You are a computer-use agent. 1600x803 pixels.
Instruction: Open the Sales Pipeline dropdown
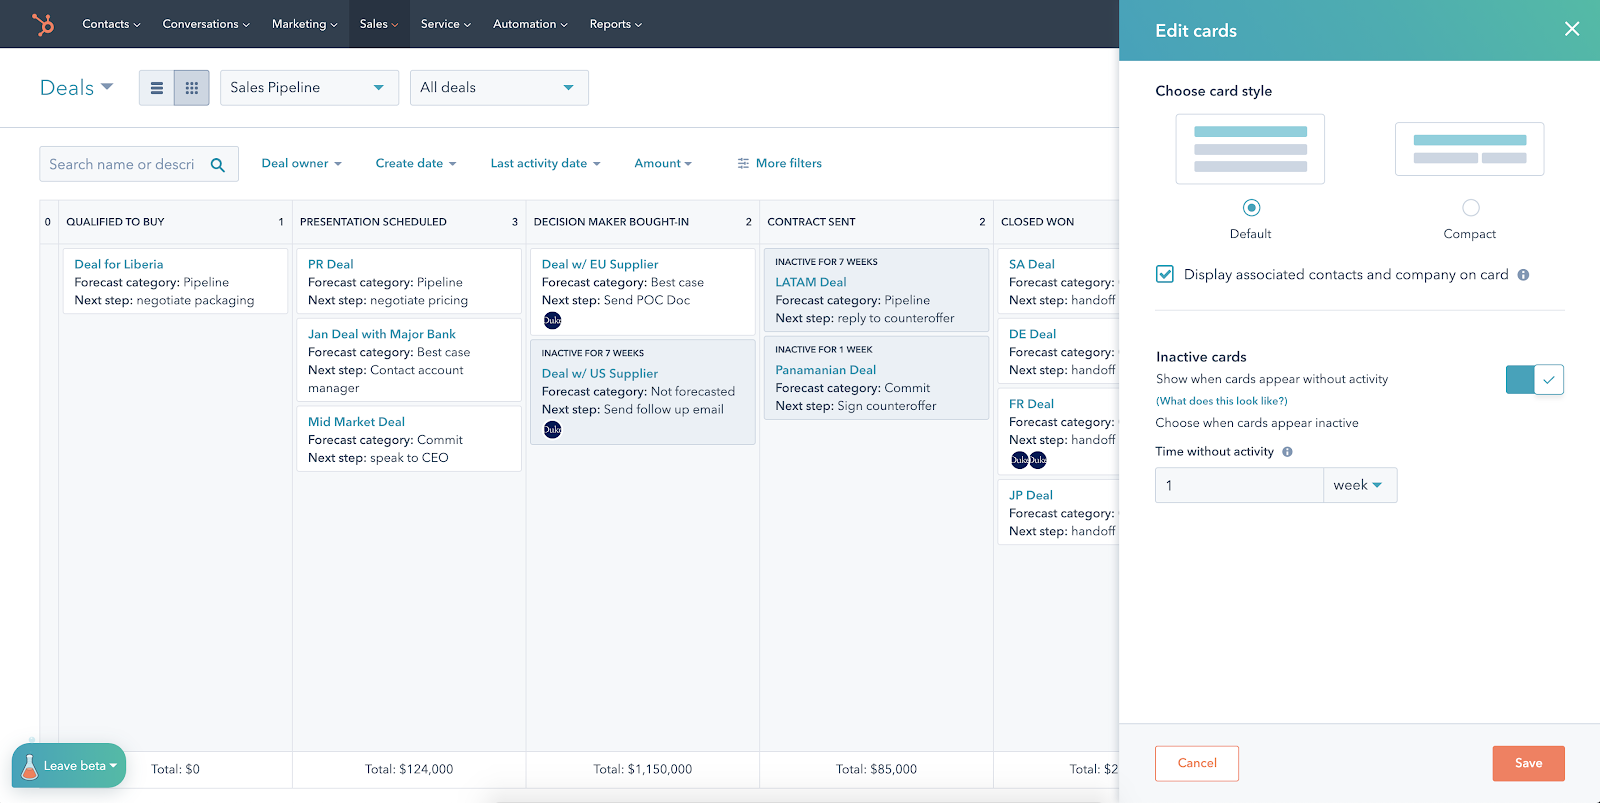(x=309, y=88)
